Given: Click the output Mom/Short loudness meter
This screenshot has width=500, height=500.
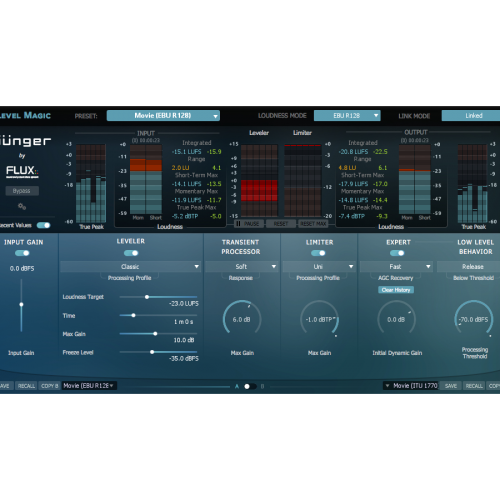Looking at the screenshot, I should (x=415, y=179).
